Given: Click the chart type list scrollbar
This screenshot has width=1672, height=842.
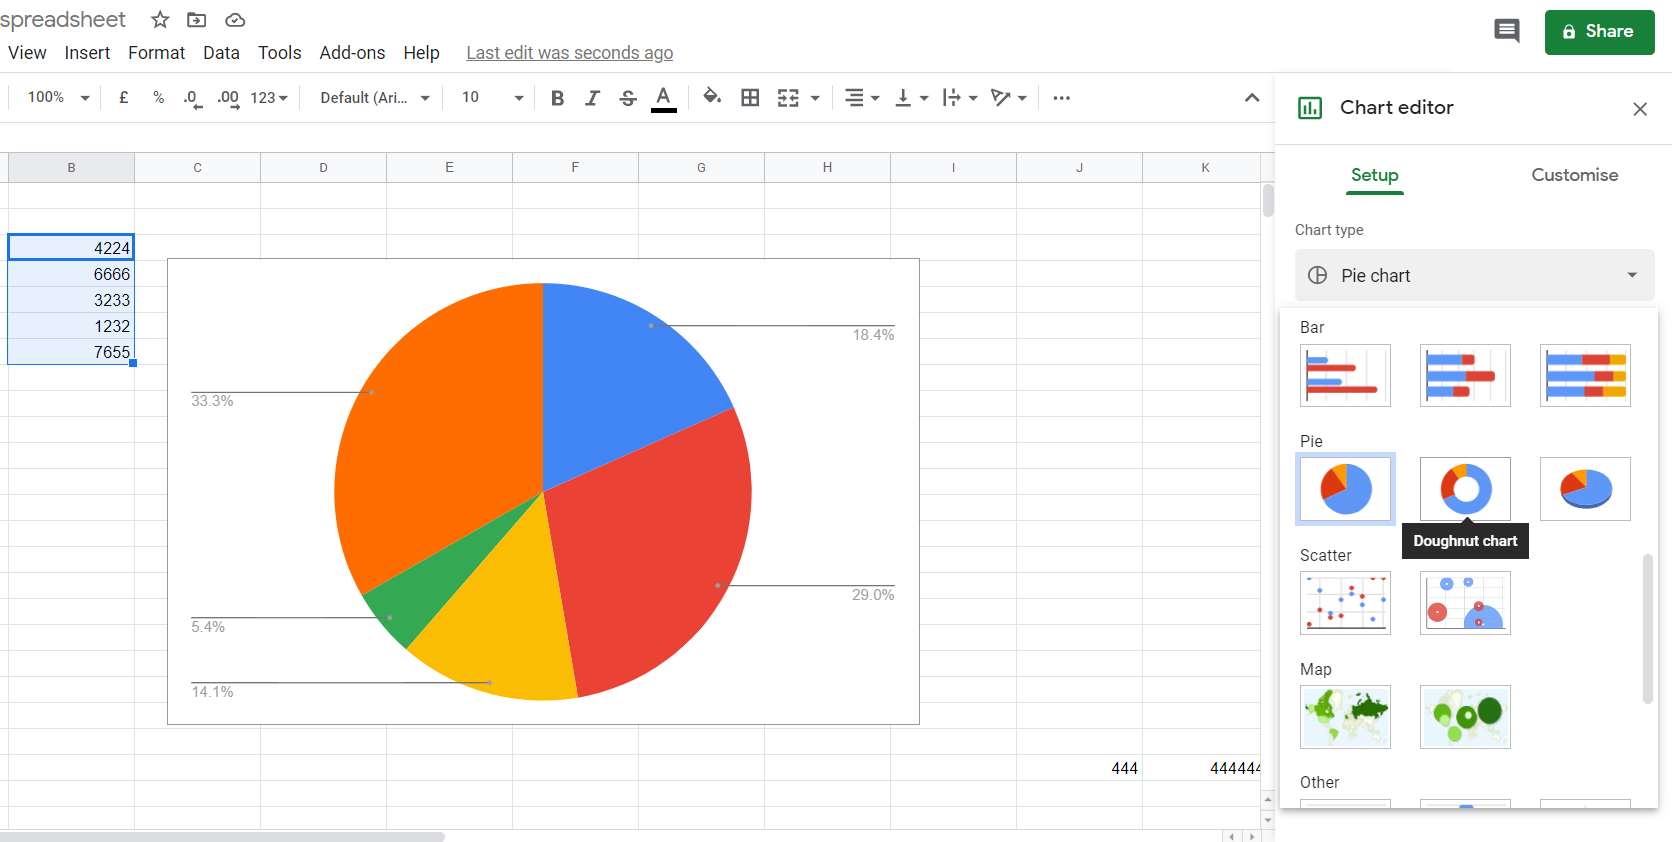Looking at the screenshot, I should (x=1648, y=628).
